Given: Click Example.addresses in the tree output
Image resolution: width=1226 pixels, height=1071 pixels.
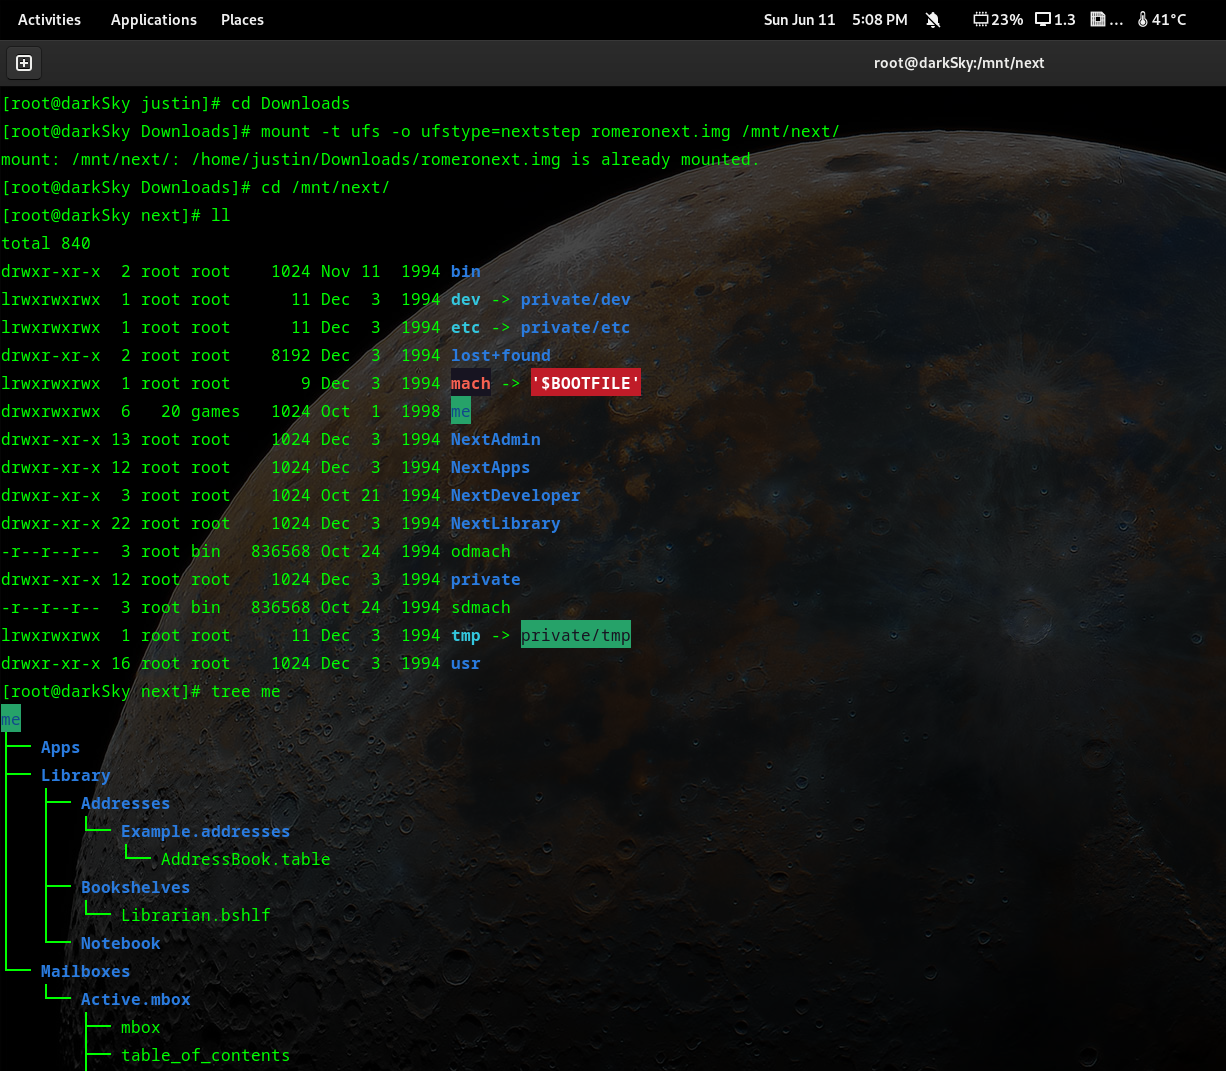Looking at the screenshot, I should coord(205,832).
